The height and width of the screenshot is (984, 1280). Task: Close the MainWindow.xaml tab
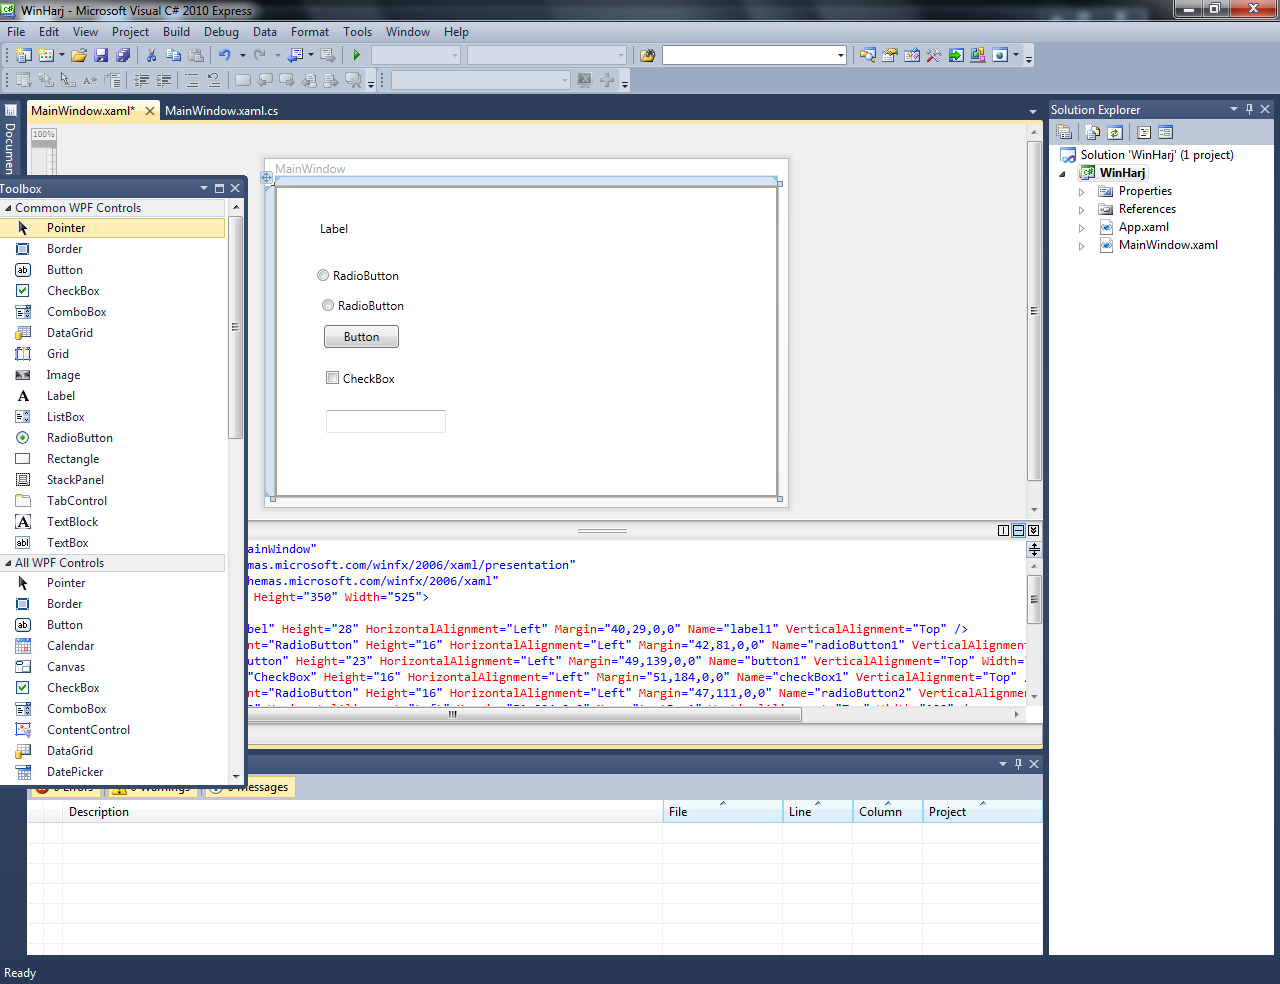[x=150, y=111]
